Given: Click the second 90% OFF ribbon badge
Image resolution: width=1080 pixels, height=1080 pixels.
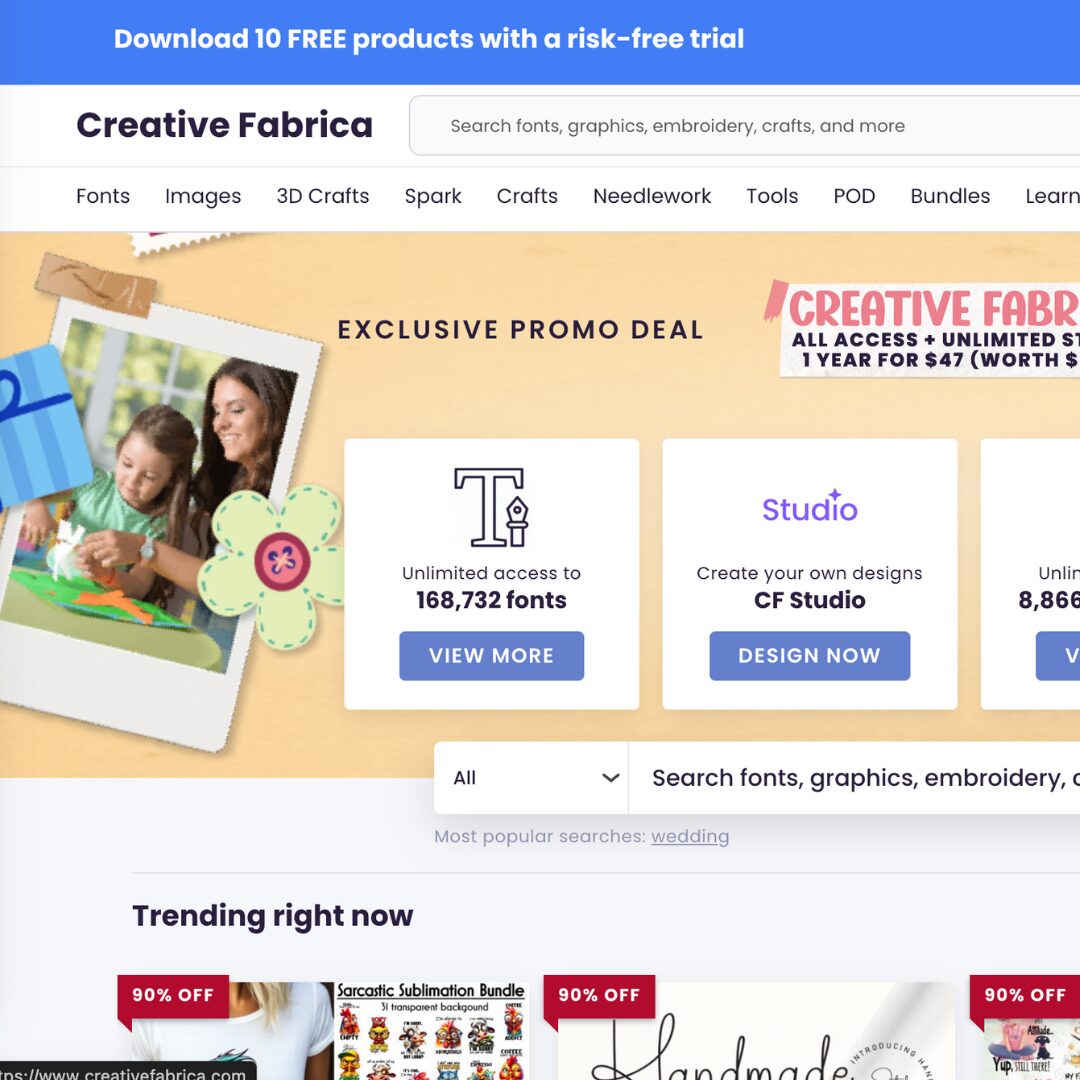Looking at the screenshot, I should [599, 997].
